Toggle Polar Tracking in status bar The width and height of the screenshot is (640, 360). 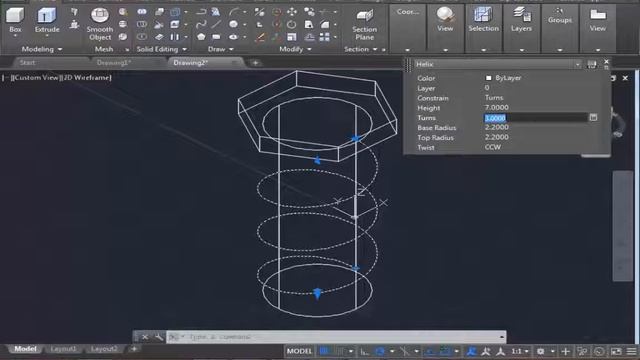click(x=380, y=351)
